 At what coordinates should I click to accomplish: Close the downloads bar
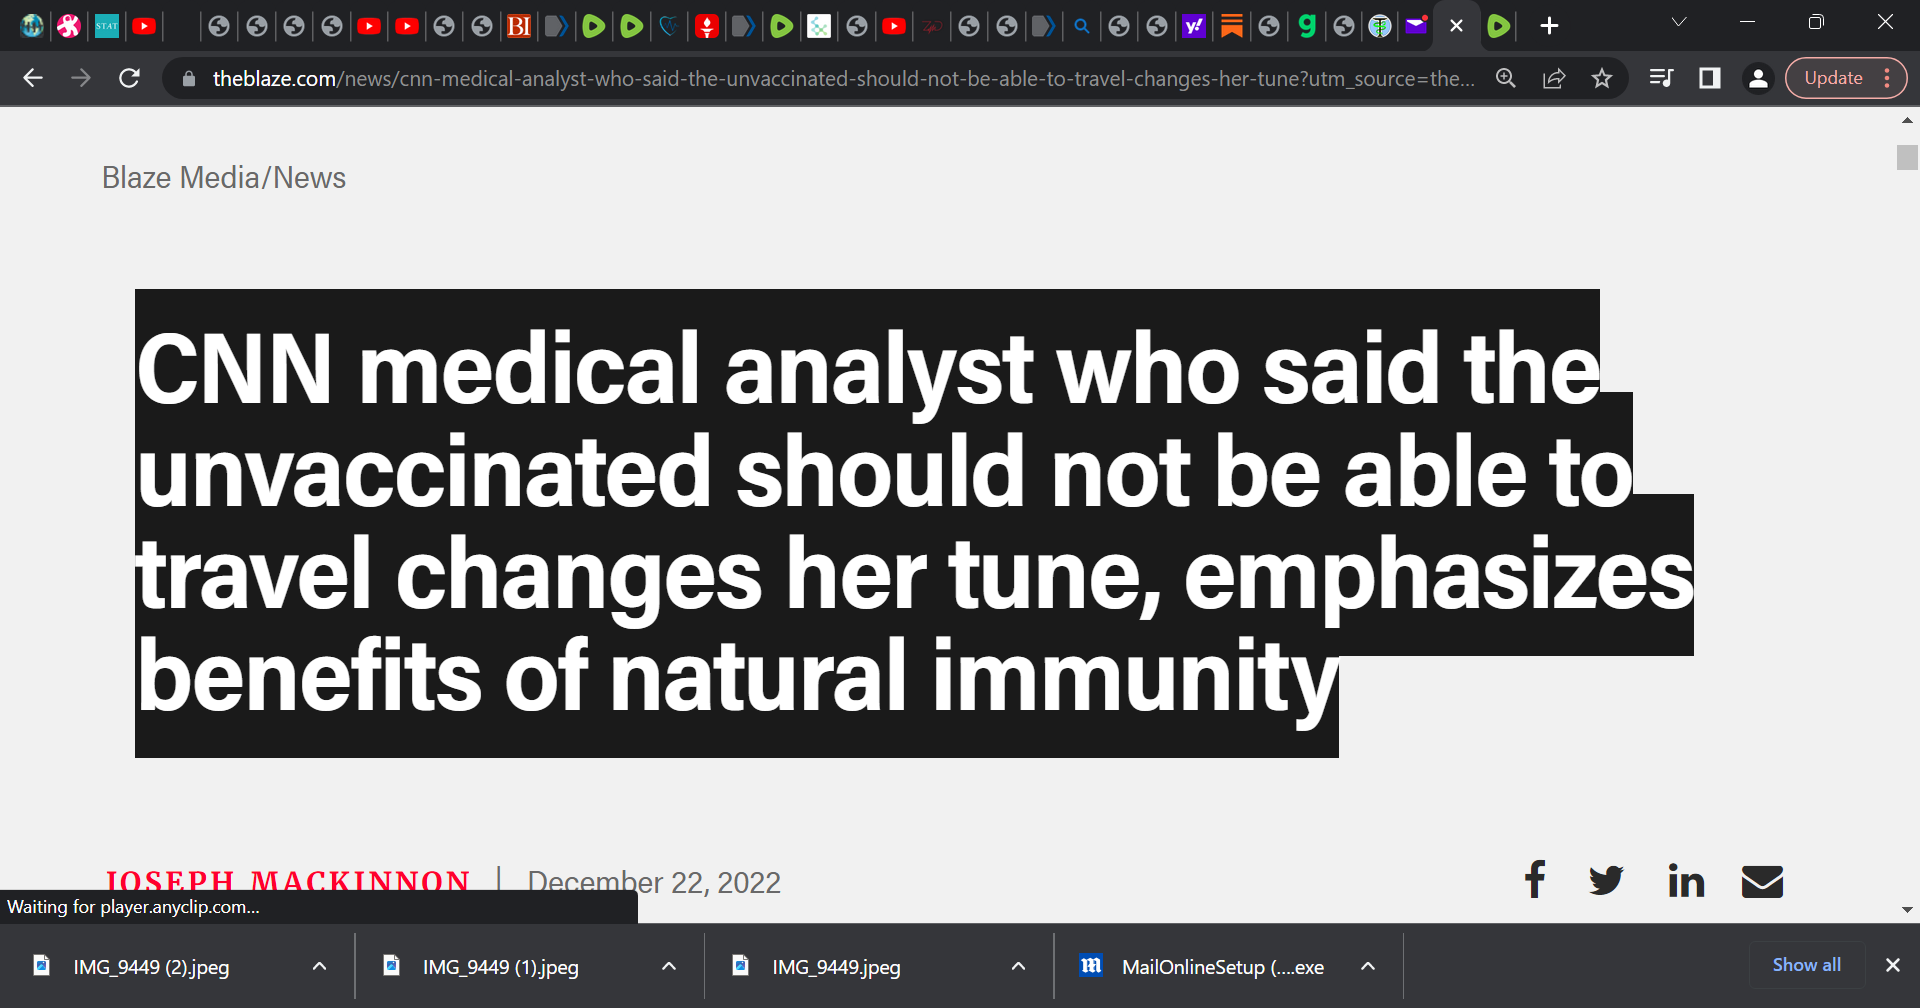tap(1892, 965)
